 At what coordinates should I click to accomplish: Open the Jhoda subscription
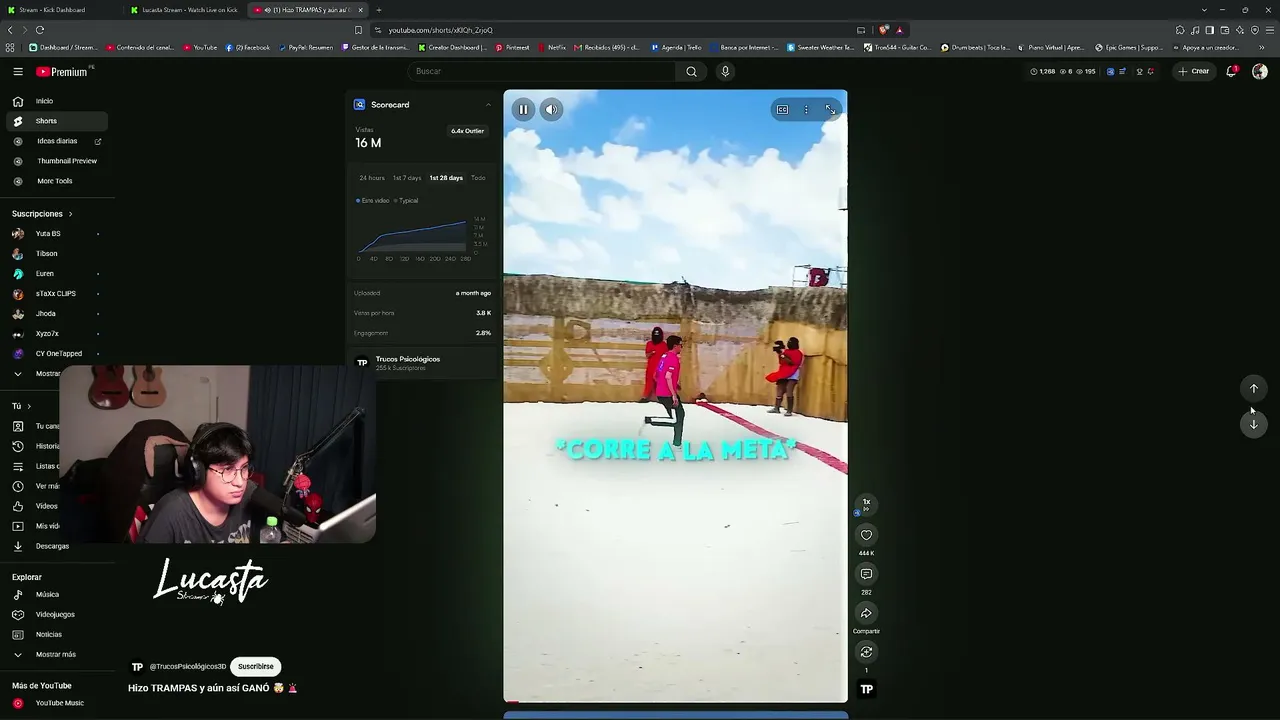click(56, 314)
